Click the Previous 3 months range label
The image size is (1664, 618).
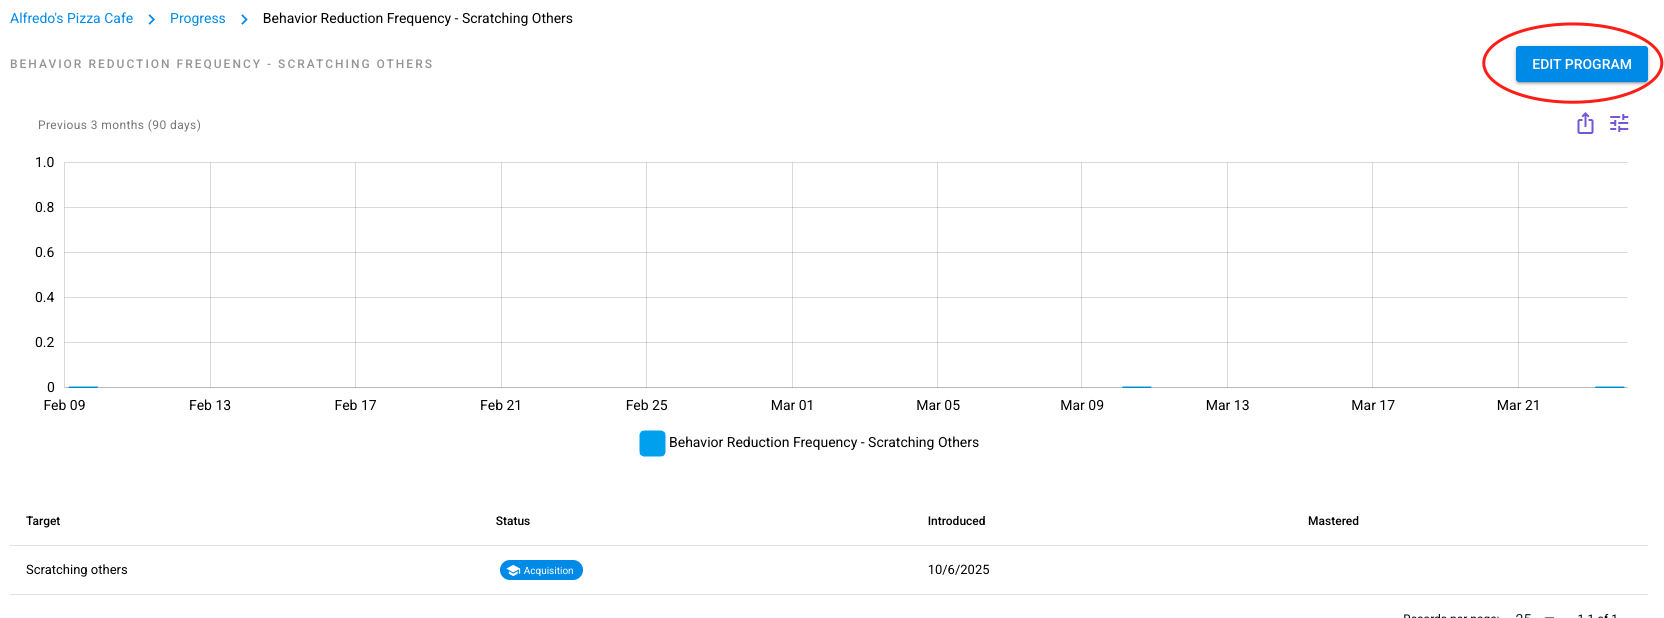[119, 125]
